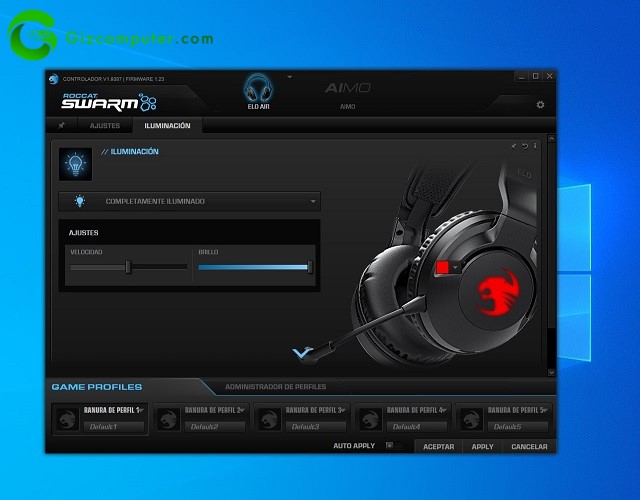Click the Default5 profile name field
Screen dimensions: 640x500
518,427
